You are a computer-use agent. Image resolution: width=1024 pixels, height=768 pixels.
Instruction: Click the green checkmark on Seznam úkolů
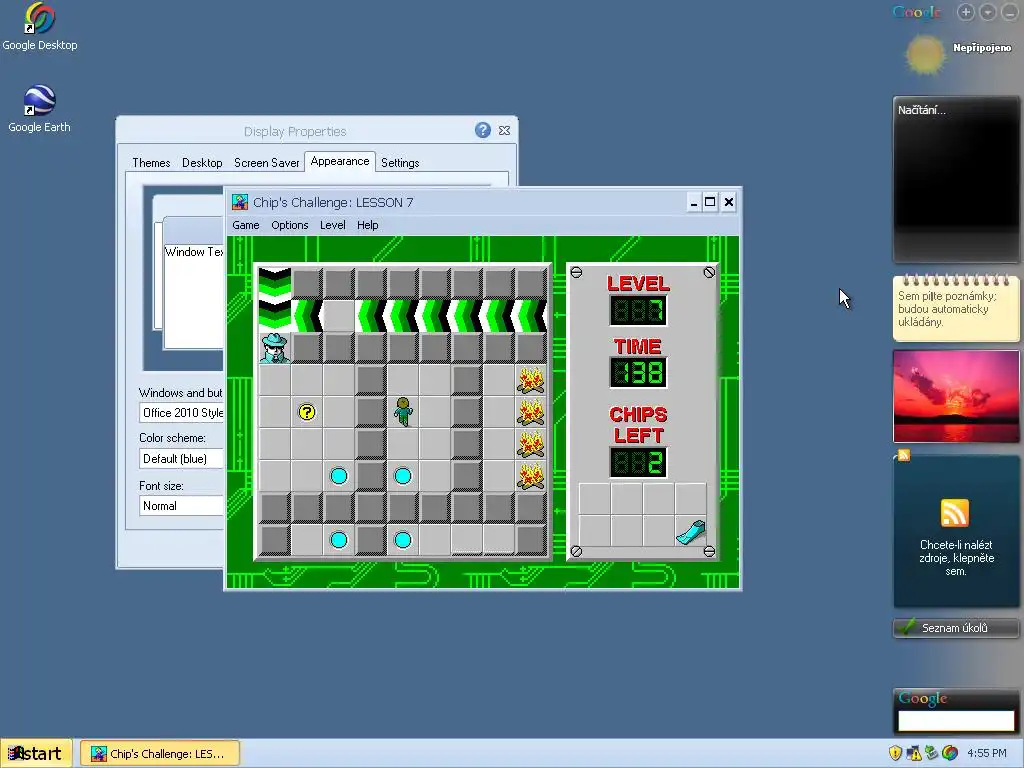[906, 628]
